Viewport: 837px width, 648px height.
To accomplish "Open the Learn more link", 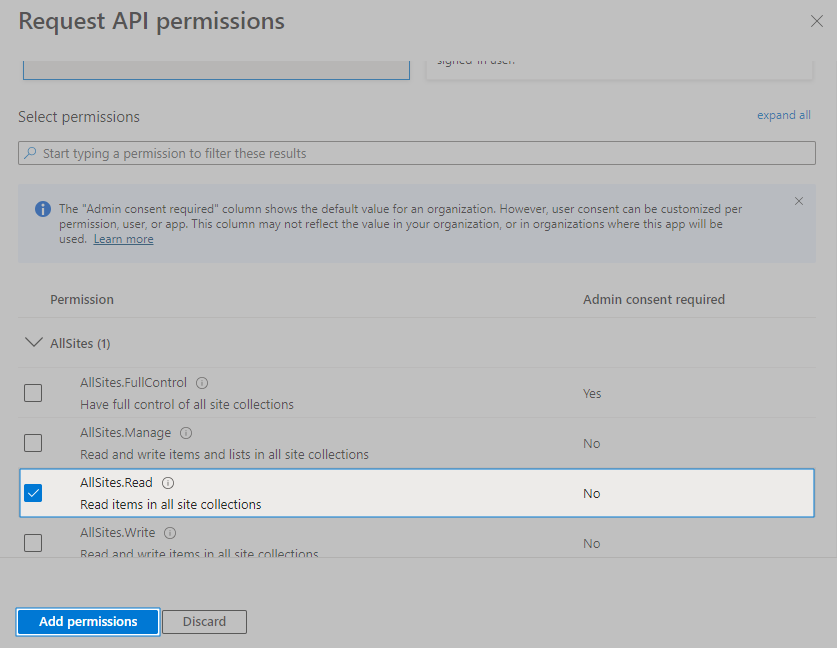I will 123,239.
